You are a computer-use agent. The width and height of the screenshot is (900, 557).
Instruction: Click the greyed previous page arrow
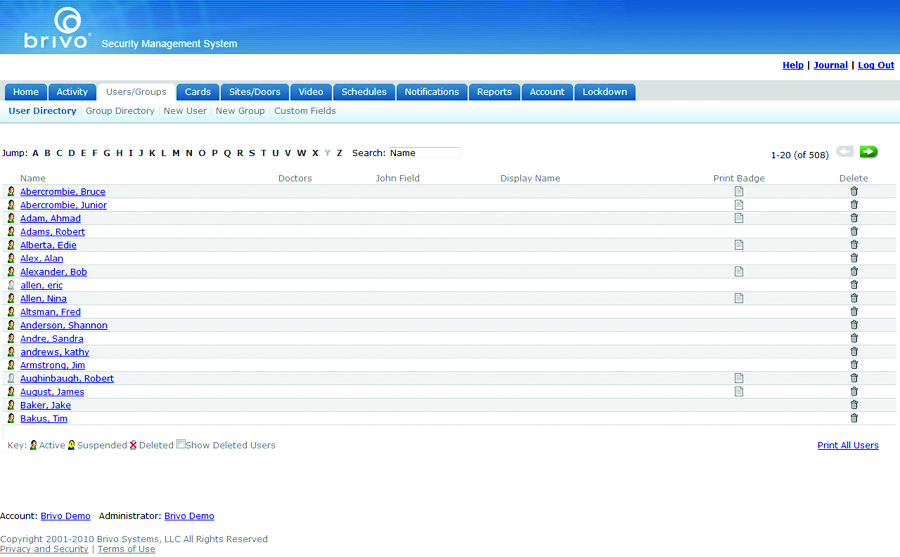845,152
